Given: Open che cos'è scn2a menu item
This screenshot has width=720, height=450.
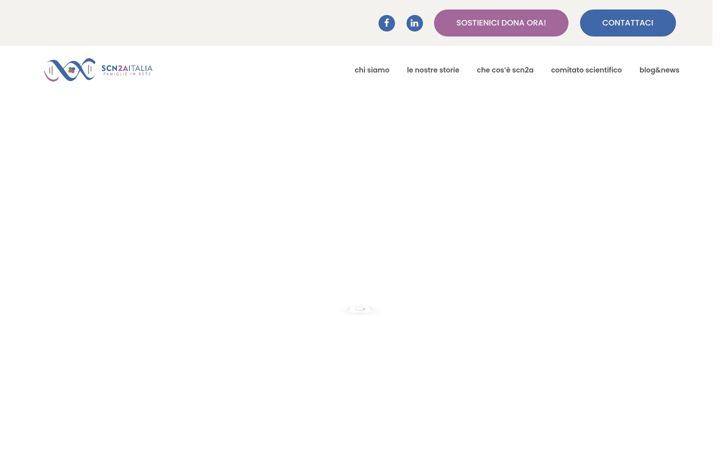Looking at the screenshot, I should coord(505,70).
